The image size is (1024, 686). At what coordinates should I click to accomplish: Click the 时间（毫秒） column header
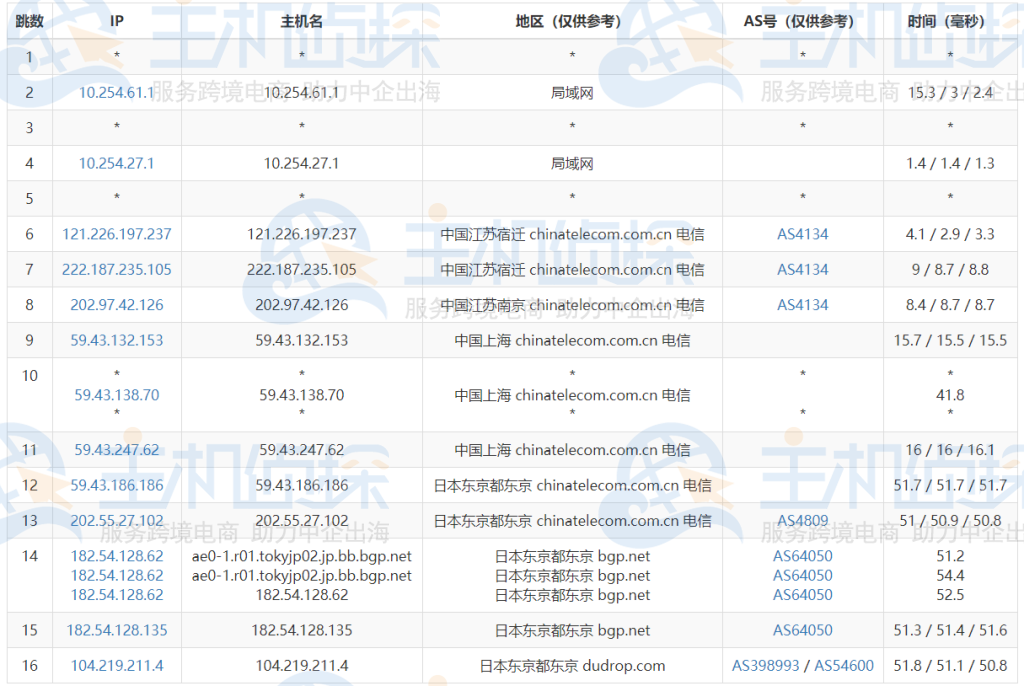coord(950,21)
